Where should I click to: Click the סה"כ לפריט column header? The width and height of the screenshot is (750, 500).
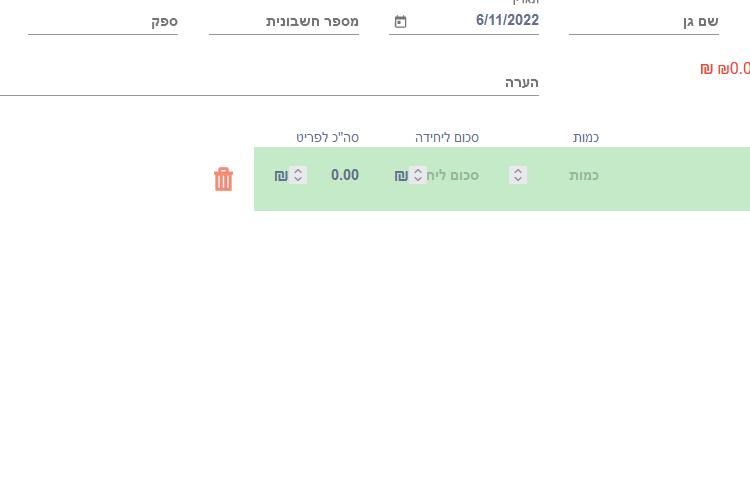(328, 138)
